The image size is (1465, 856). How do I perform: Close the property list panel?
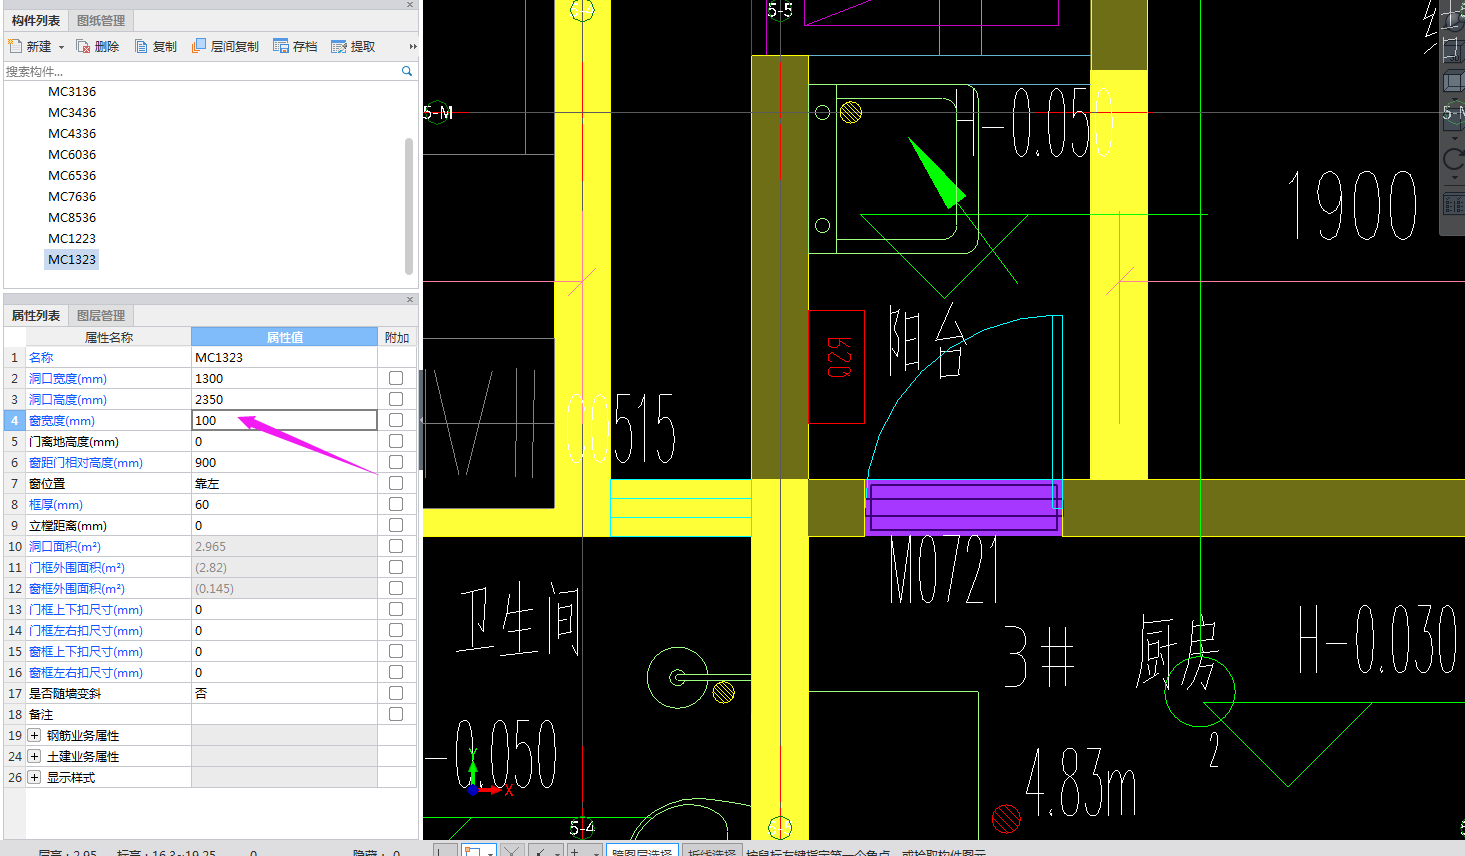coord(410,299)
